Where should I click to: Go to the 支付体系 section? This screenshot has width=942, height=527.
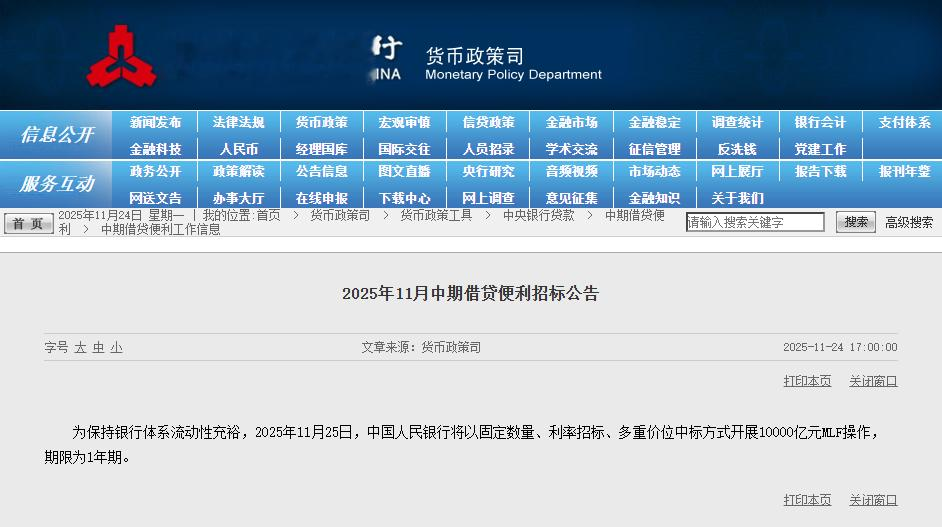[x=904, y=123]
